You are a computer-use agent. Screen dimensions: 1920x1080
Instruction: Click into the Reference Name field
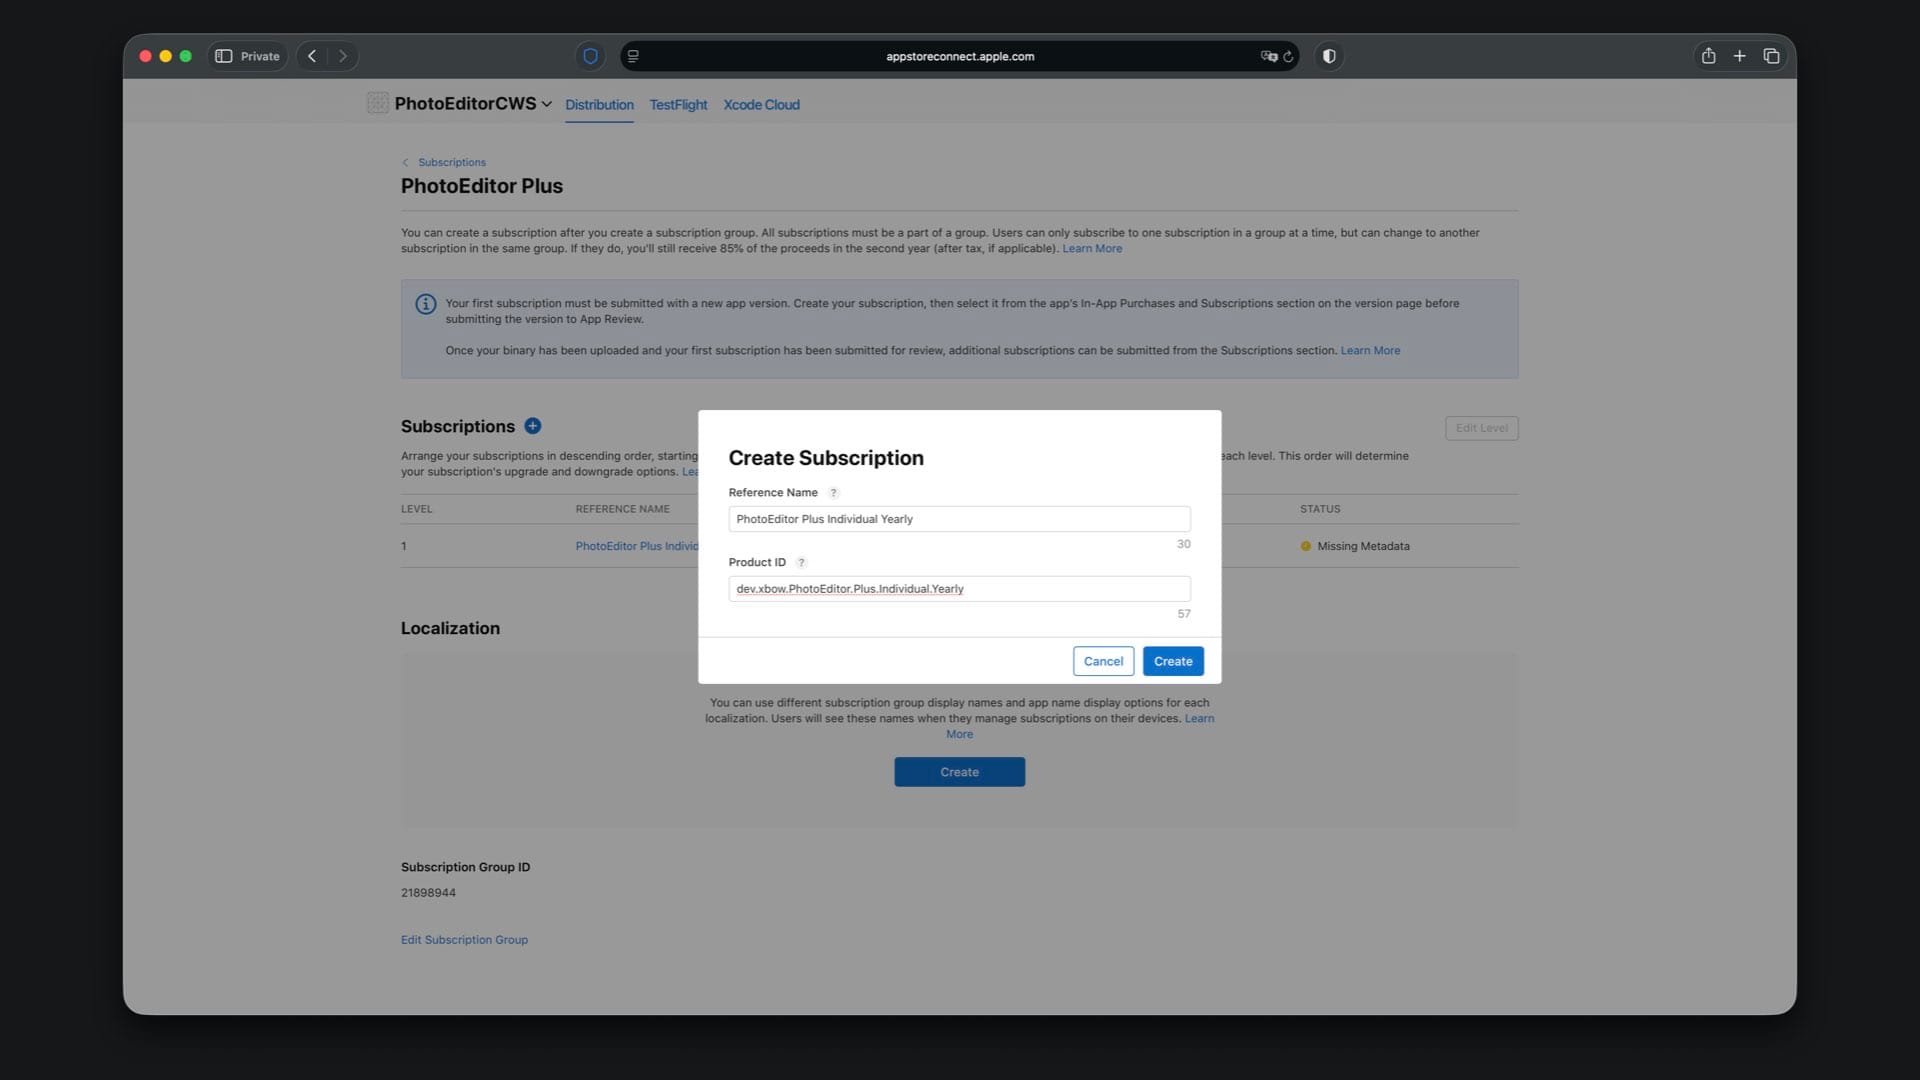pyautogui.click(x=958, y=519)
